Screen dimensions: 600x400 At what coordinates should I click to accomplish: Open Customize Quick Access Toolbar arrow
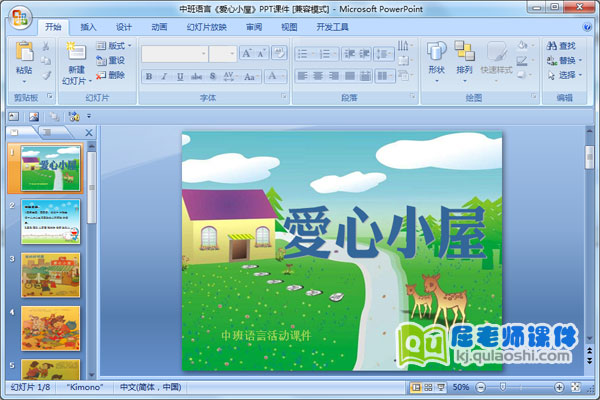coord(89,116)
